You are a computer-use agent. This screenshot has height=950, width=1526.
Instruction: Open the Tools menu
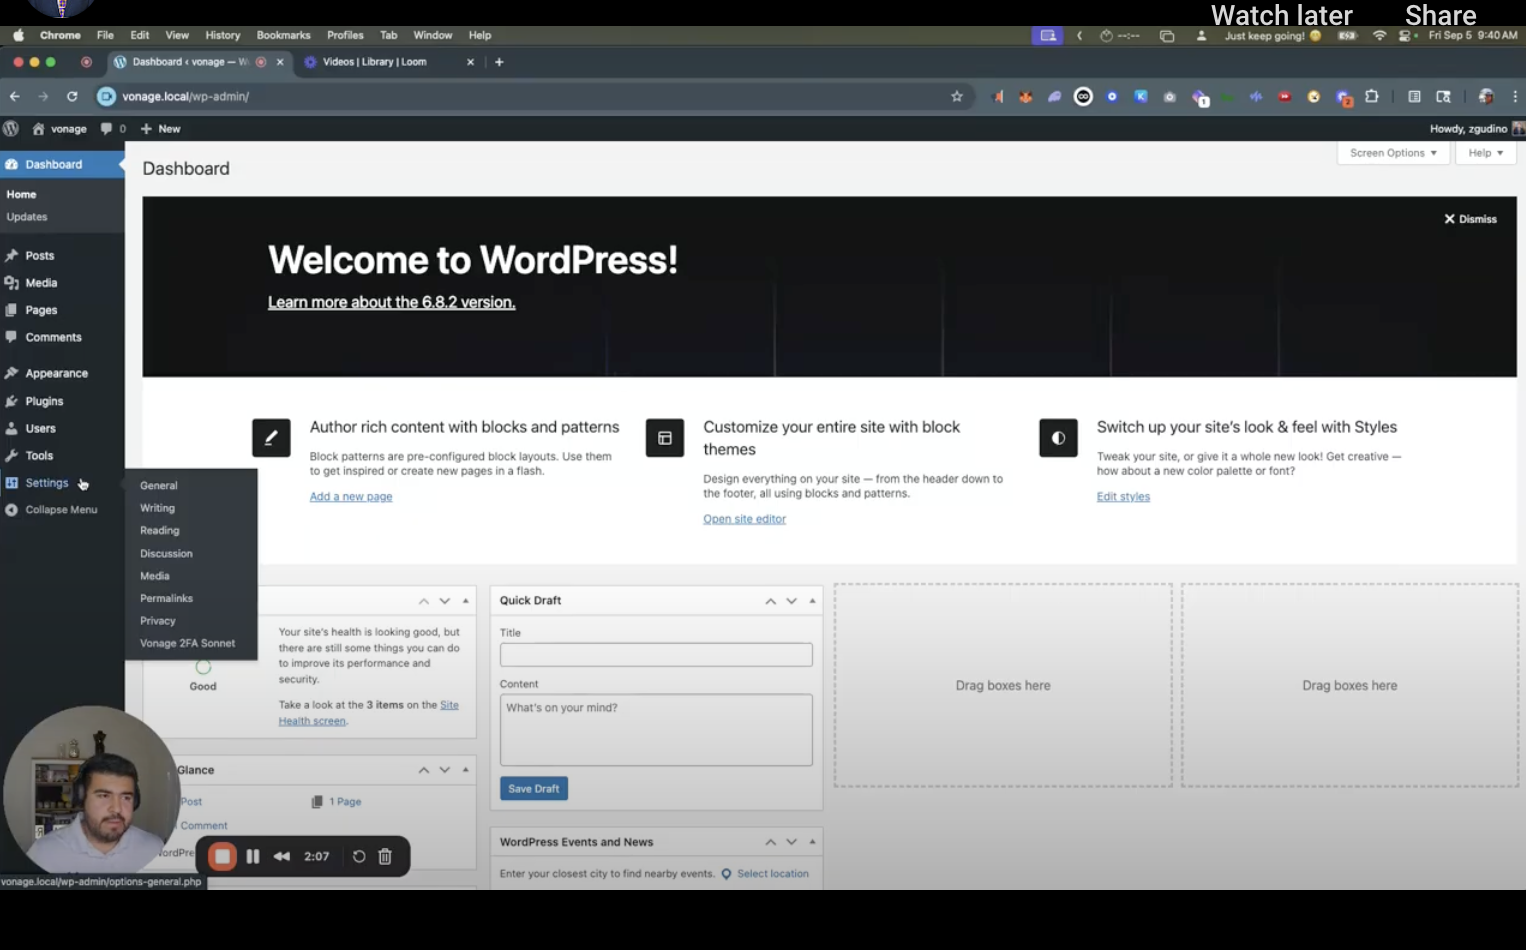pos(39,455)
